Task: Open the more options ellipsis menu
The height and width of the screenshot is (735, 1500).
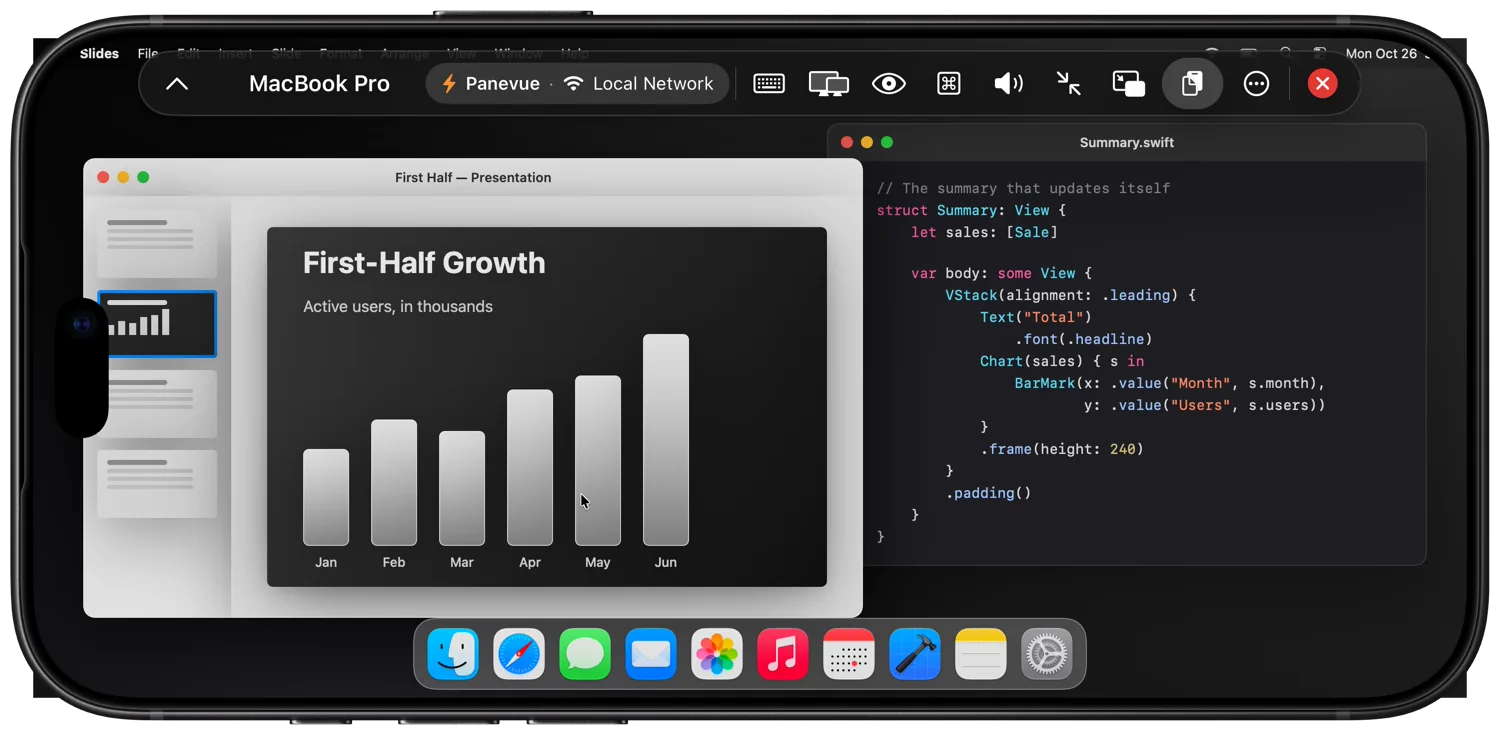Action: point(1256,84)
